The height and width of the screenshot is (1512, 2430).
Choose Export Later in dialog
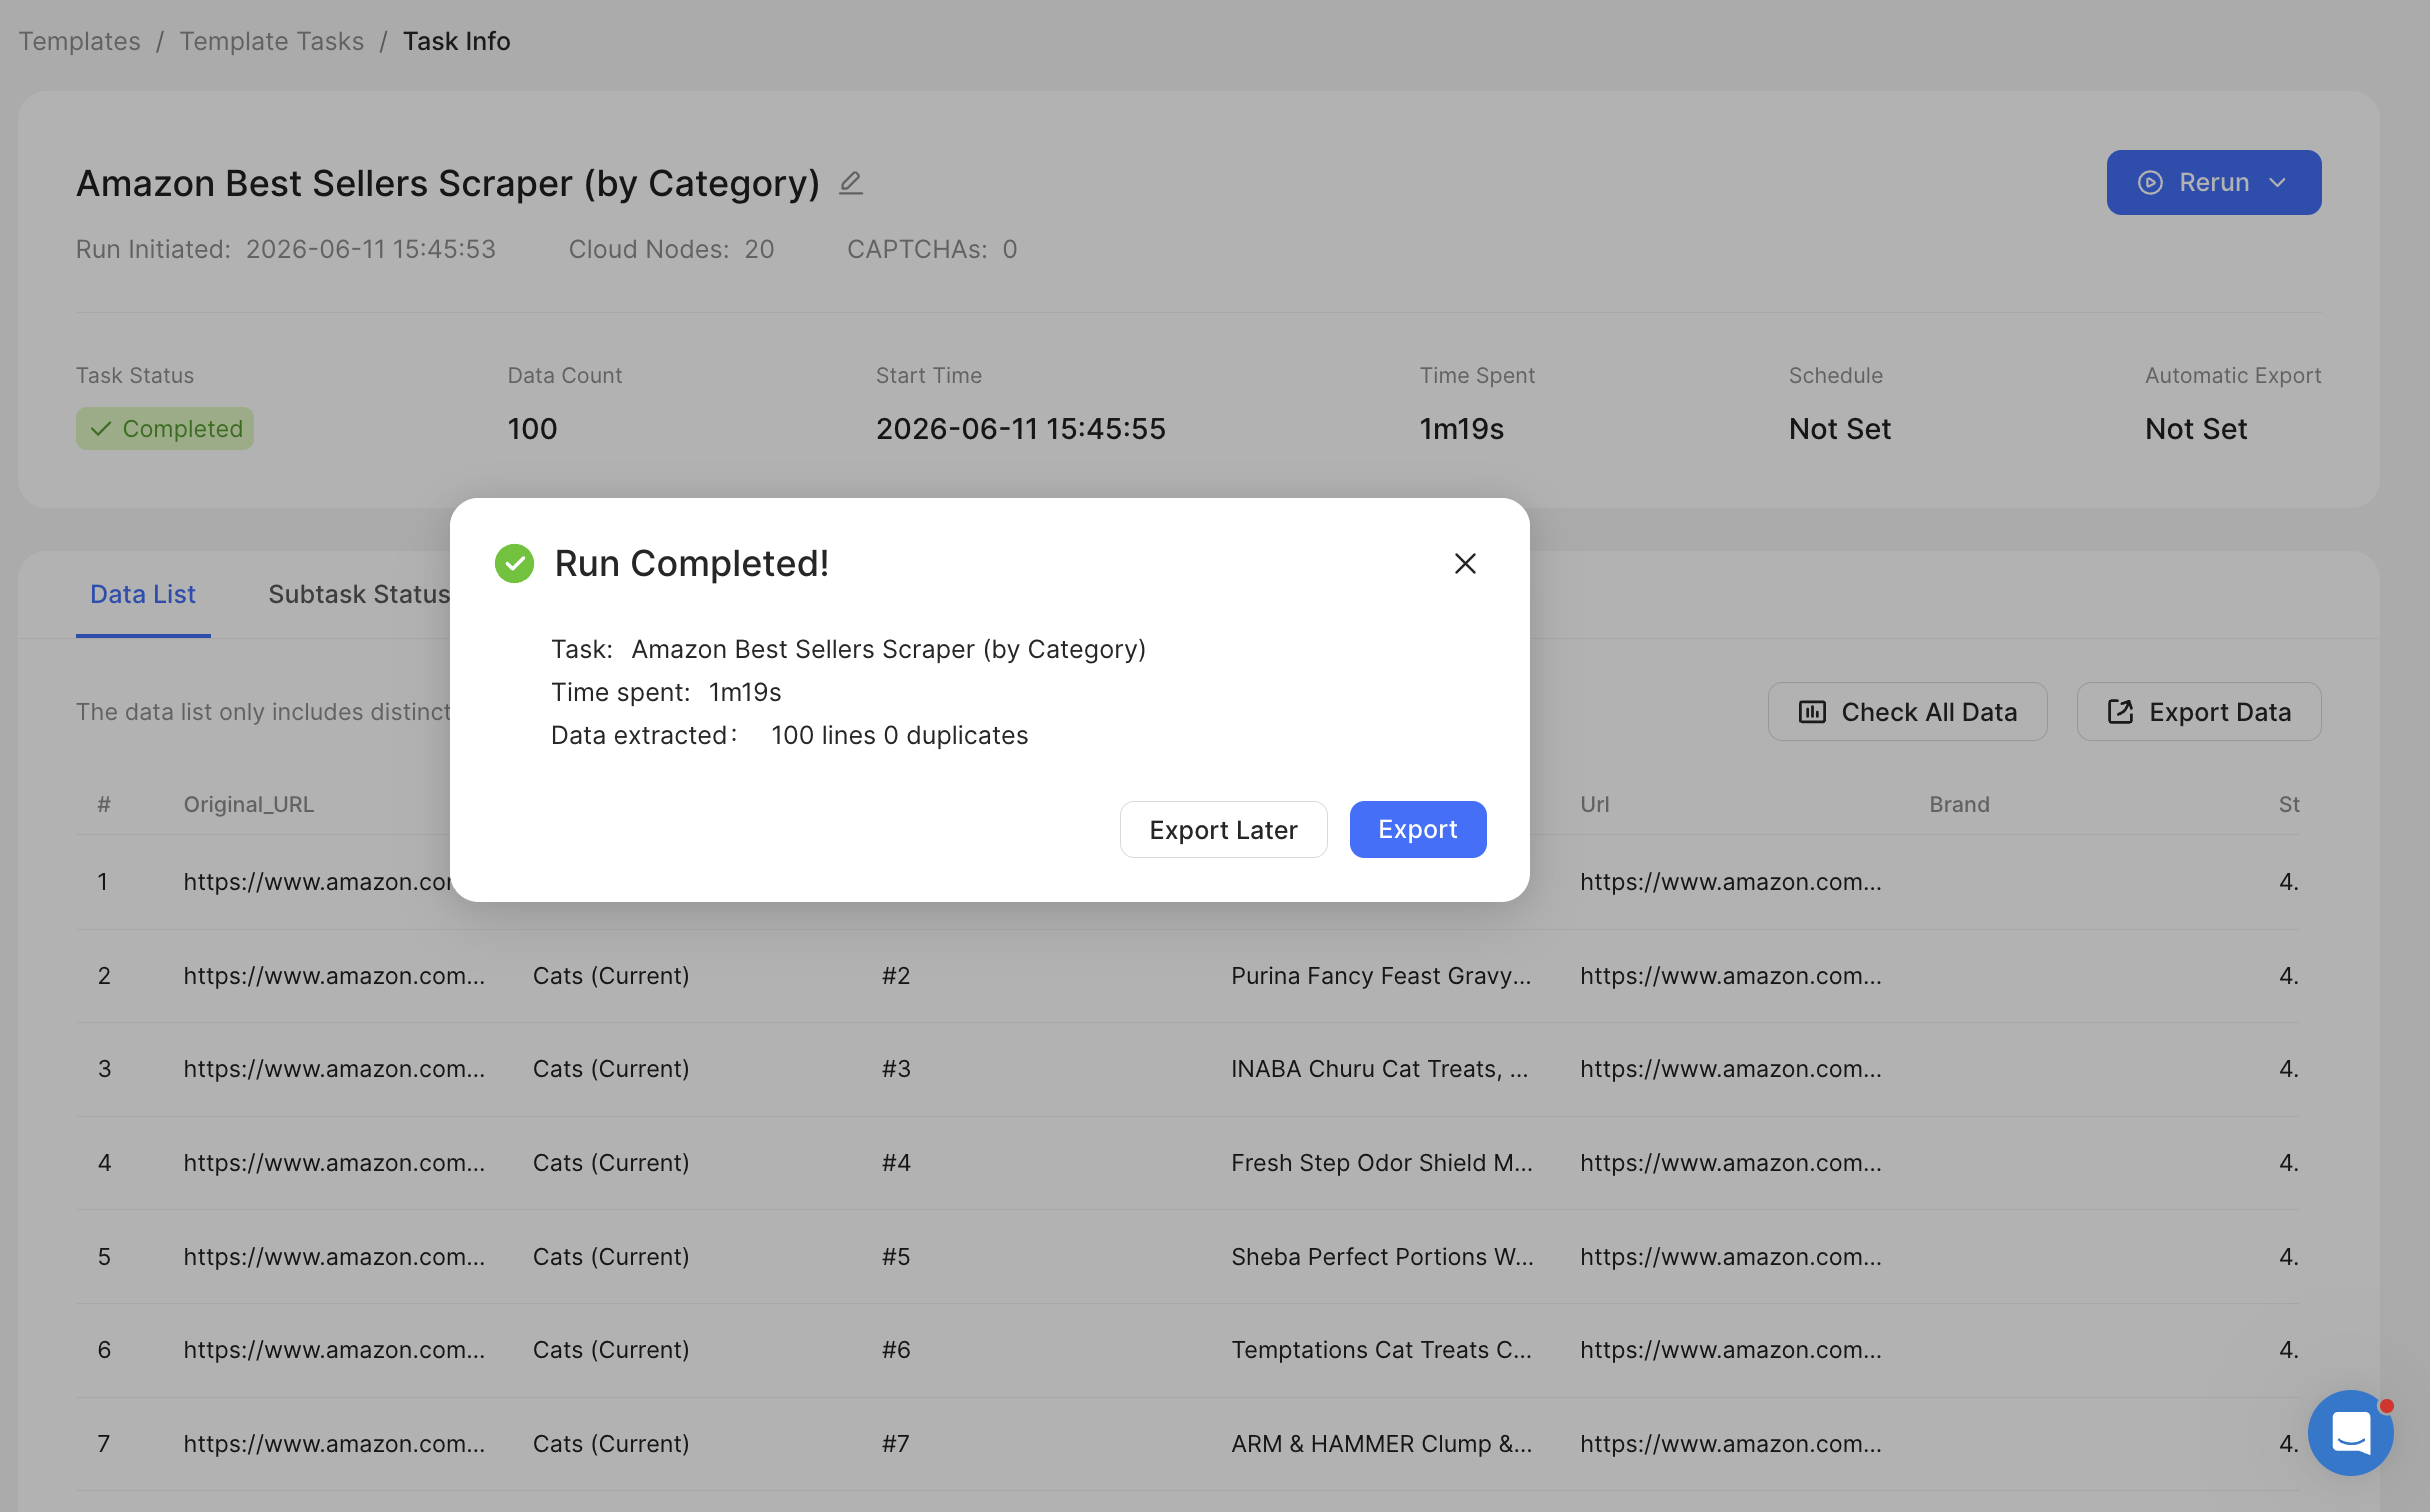1223,829
